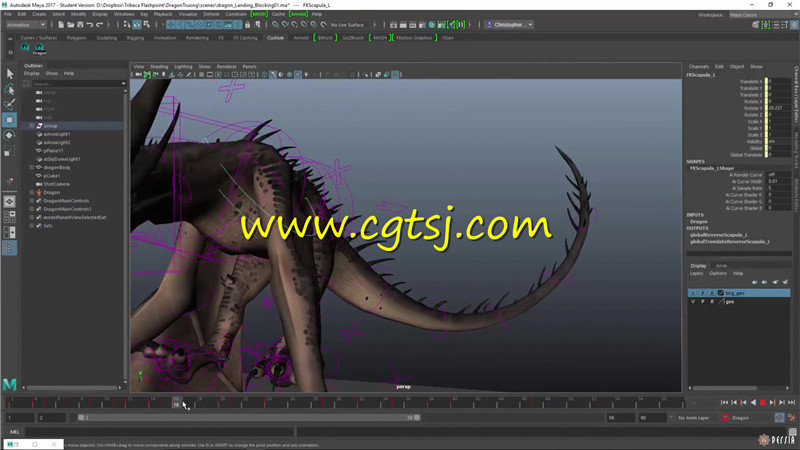Click the Hypershade sphere icon in status line

click(x=432, y=24)
